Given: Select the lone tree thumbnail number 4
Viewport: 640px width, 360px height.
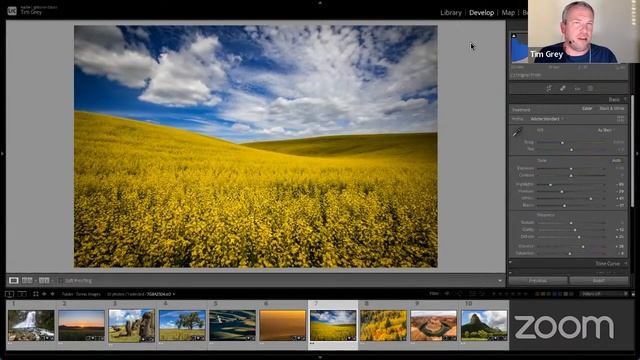Looking at the screenshot, I should [x=182, y=325].
